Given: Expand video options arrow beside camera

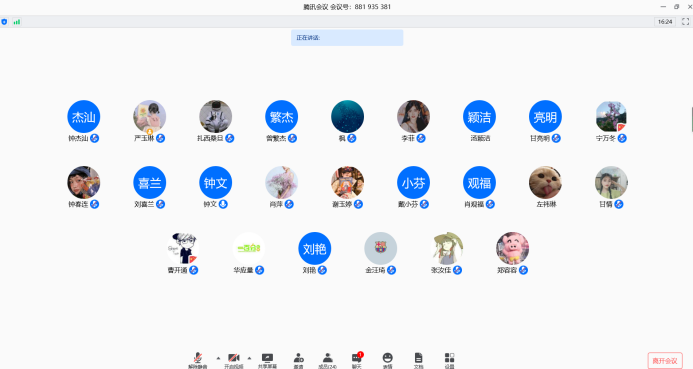Looking at the screenshot, I should [x=249, y=358].
